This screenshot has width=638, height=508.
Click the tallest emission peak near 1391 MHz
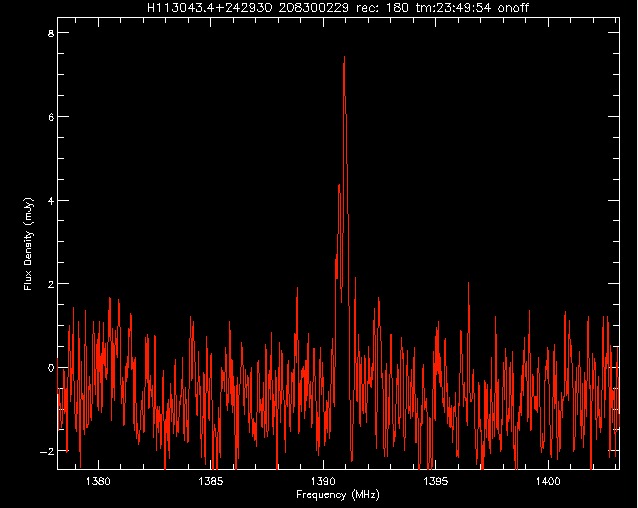tap(344, 60)
